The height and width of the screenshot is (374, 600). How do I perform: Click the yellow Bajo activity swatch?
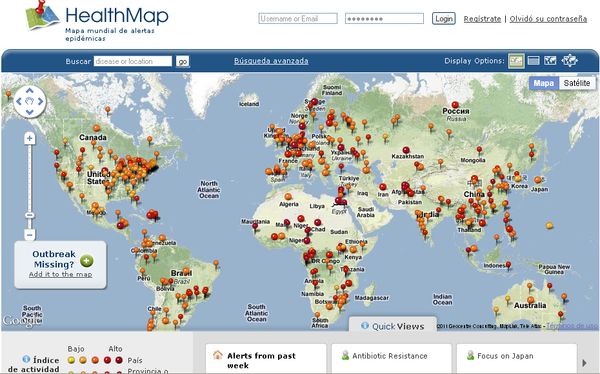tap(71, 360)
